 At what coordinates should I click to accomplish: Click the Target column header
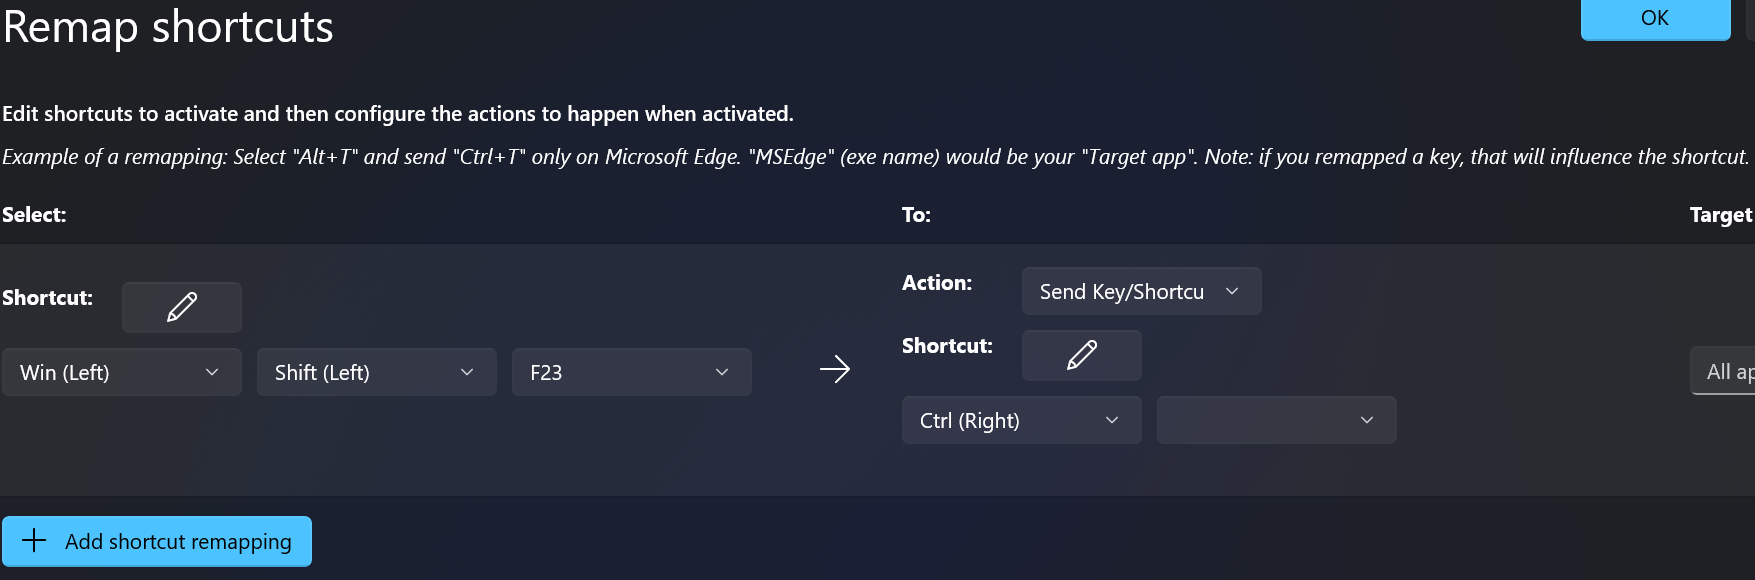[x=1721, y=215]
